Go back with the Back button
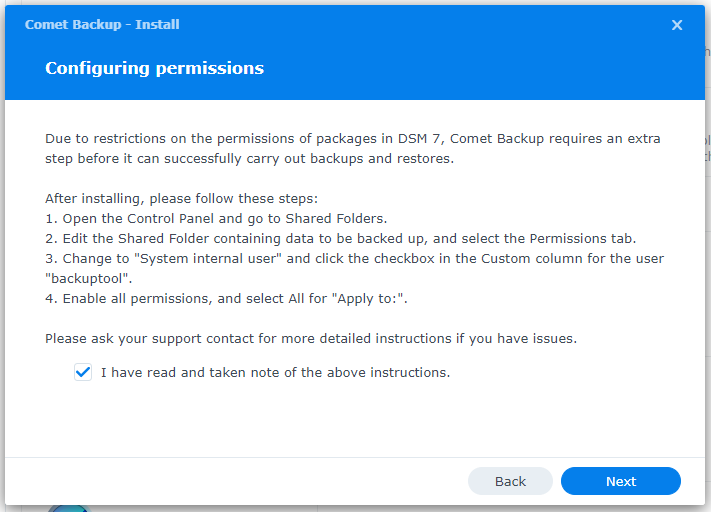Screen dimensions: 711x512 point(510,481)
